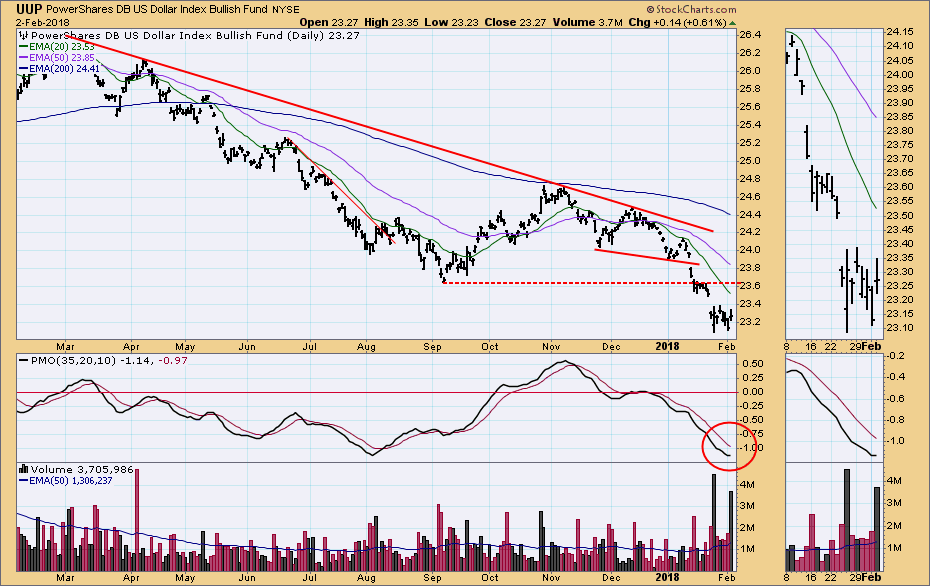Screen dimensions: 930x586
Task: Click the 0.50 PMO axis label
Action: (753, 363)
